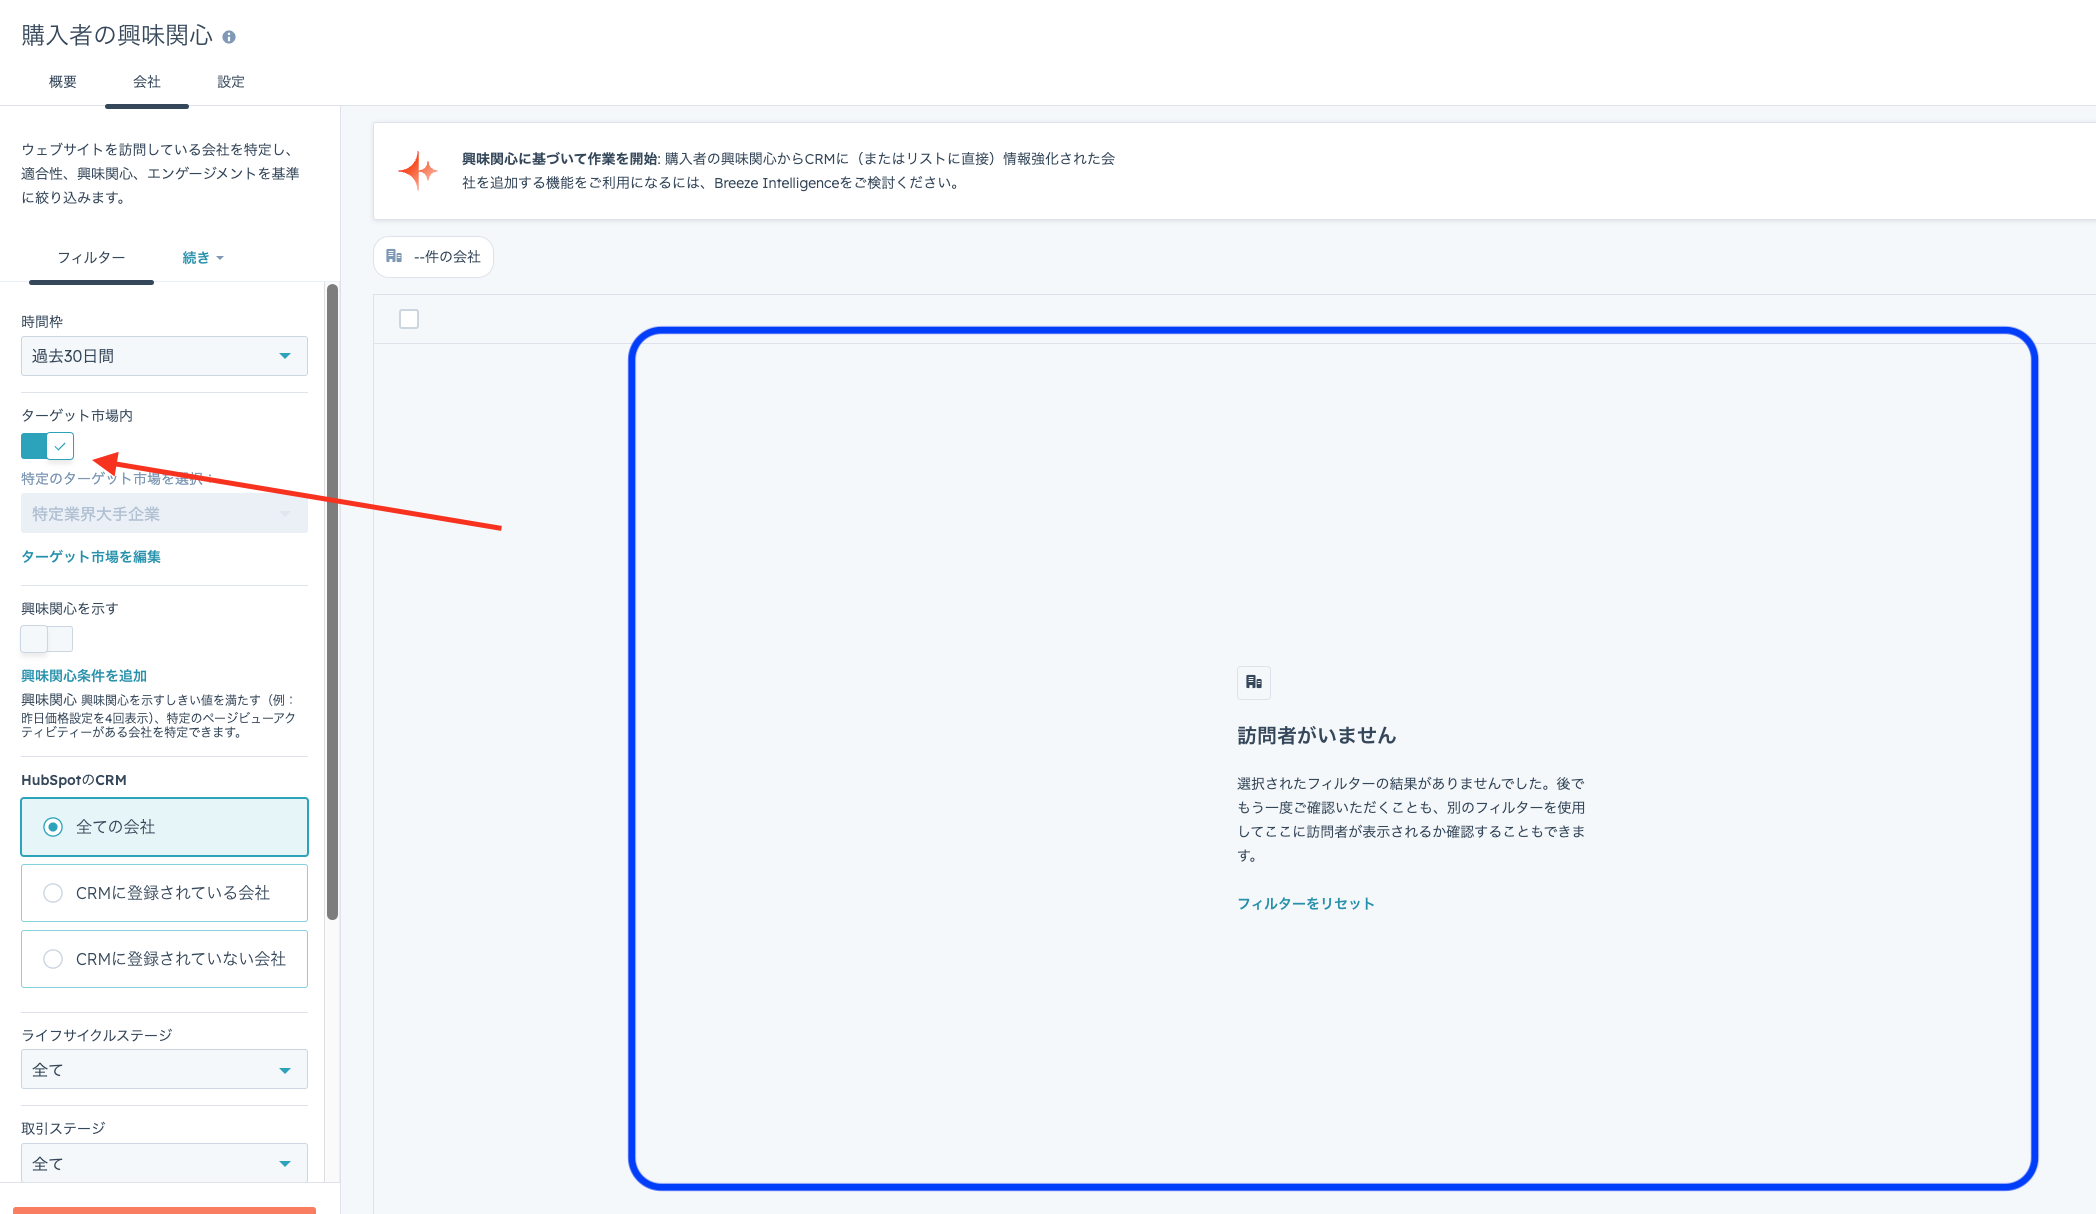This screenshot has width=2096, height=1214.
Task: Enable the 興味関心を示す switch
Action: 47,638
